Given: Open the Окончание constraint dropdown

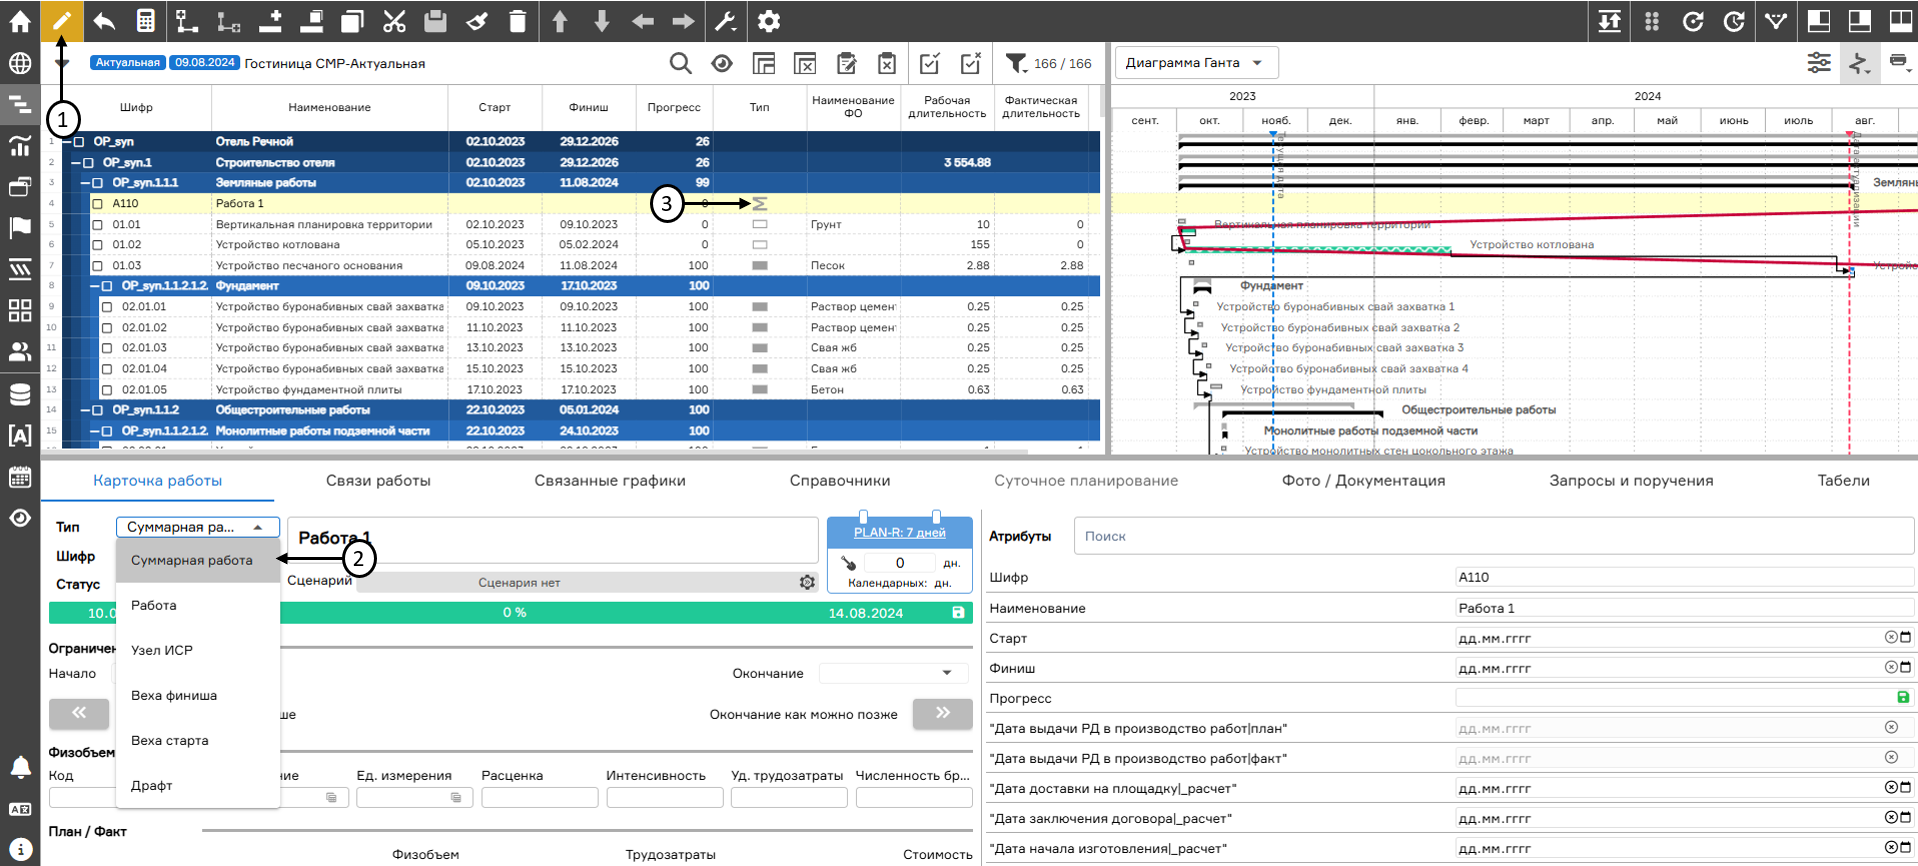Looking at the screenshot, I should [893, 673].
